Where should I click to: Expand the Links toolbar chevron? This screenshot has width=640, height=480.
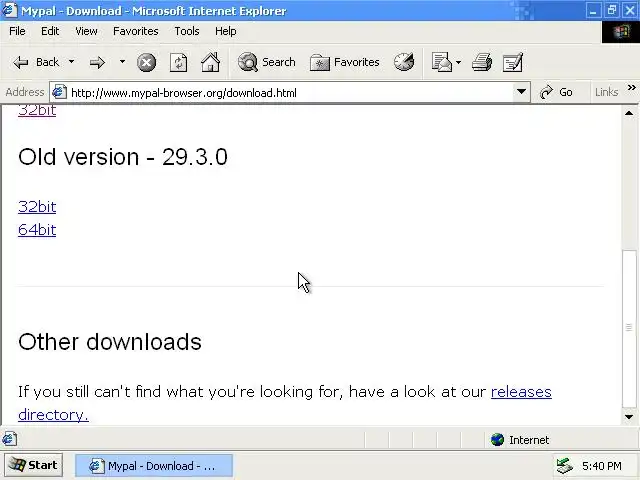631,88
